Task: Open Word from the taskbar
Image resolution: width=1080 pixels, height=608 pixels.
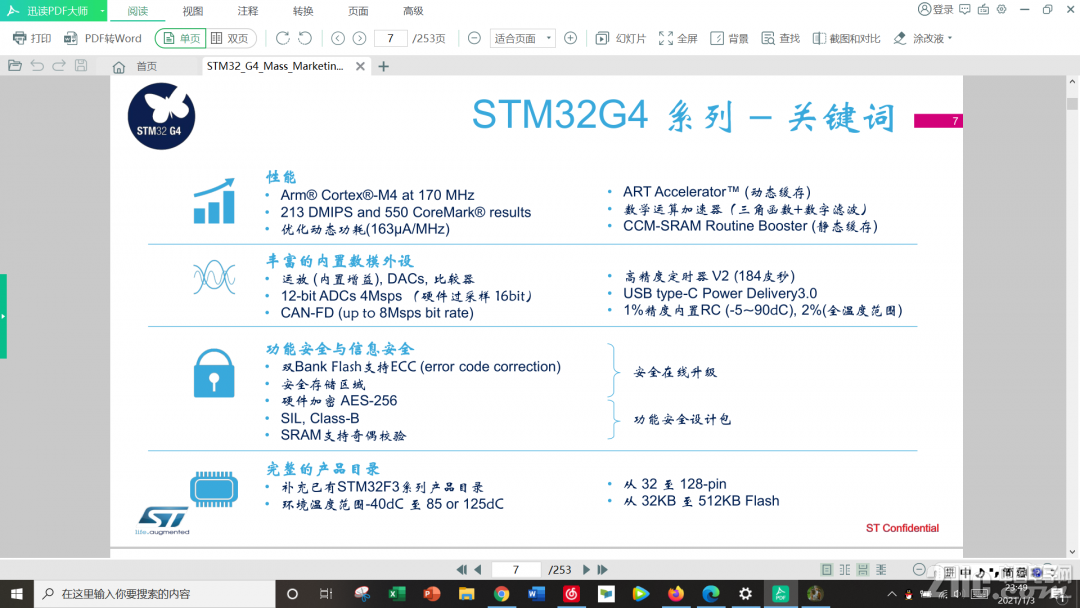Action: pyautogui.click(x=536, y=594)
